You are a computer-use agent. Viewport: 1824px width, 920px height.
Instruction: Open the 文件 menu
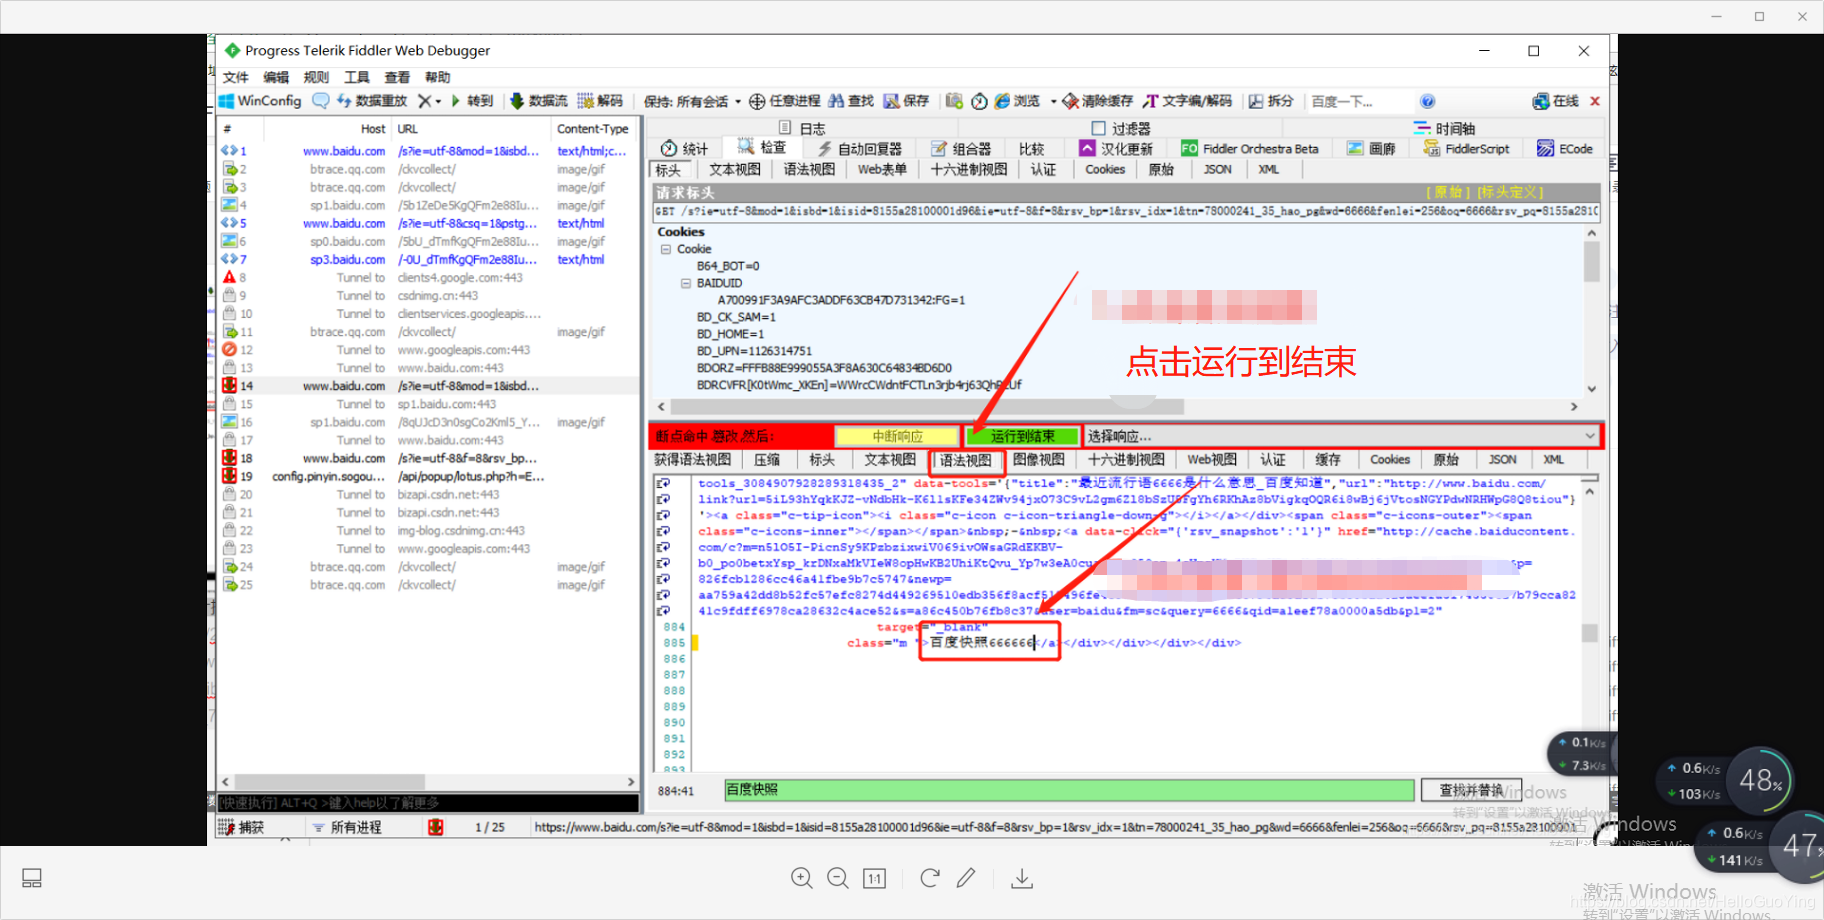pos(236,77)
